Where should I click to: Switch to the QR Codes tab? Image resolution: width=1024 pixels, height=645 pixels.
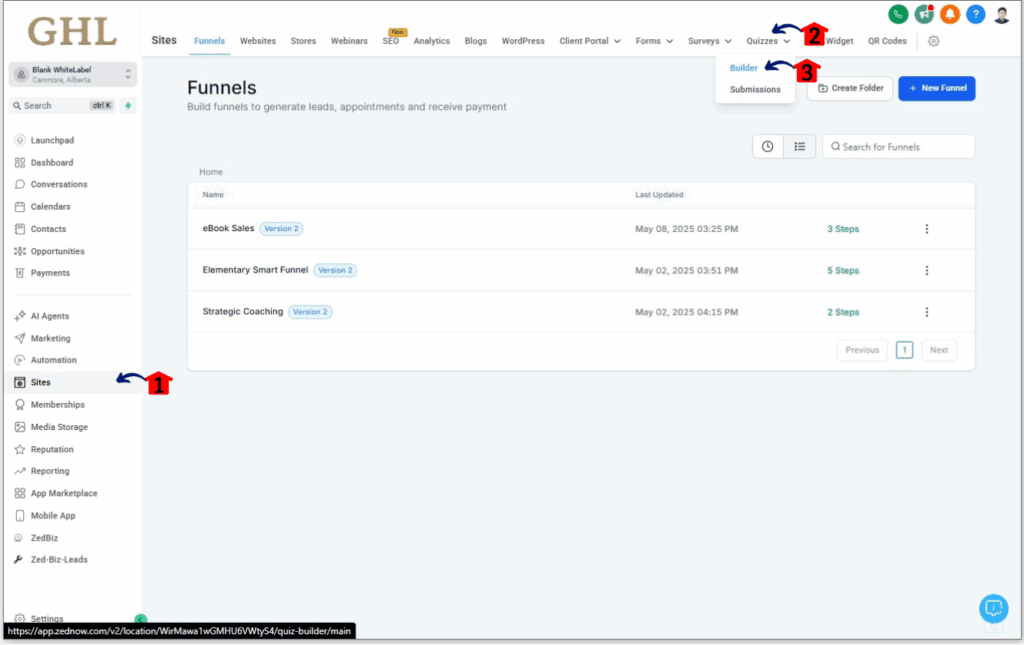887,41
